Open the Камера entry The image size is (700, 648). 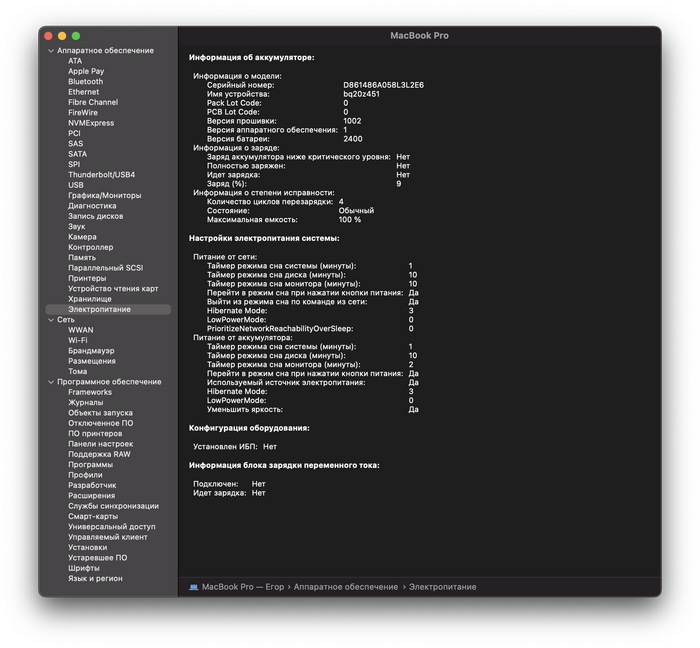click(82, 237)
